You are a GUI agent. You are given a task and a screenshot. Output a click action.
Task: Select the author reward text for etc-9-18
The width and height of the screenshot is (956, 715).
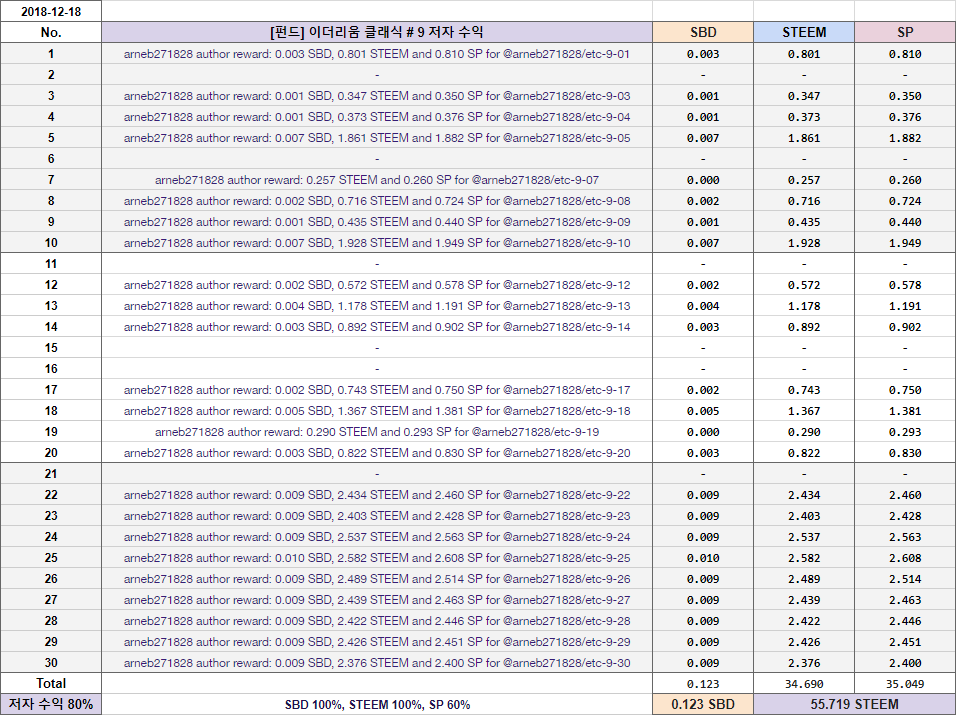[377, 411]
